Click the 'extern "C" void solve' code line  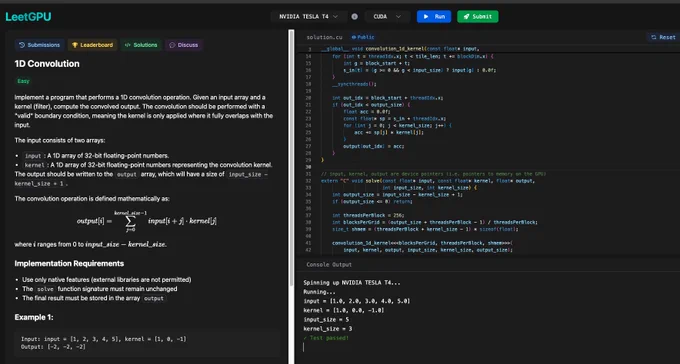pos(428,180)
